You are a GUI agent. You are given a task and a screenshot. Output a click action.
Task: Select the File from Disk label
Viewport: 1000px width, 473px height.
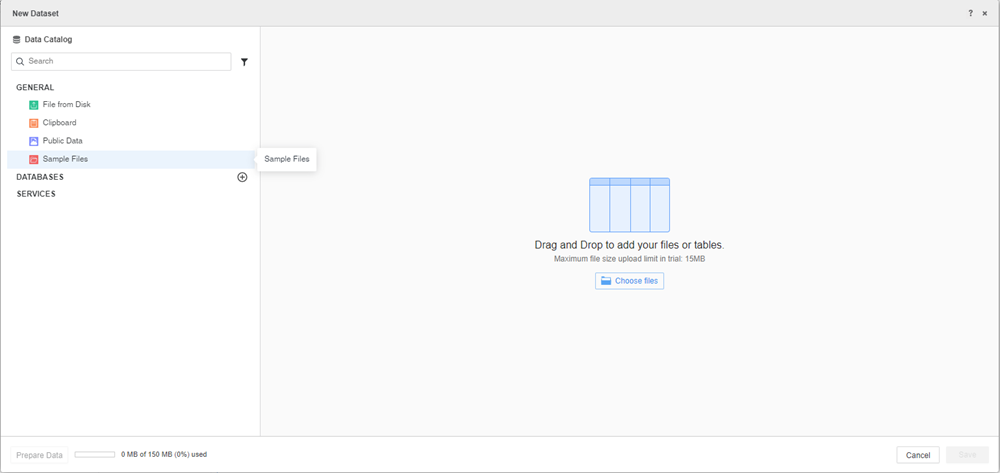pyautogui.click(x=67, y=105)
